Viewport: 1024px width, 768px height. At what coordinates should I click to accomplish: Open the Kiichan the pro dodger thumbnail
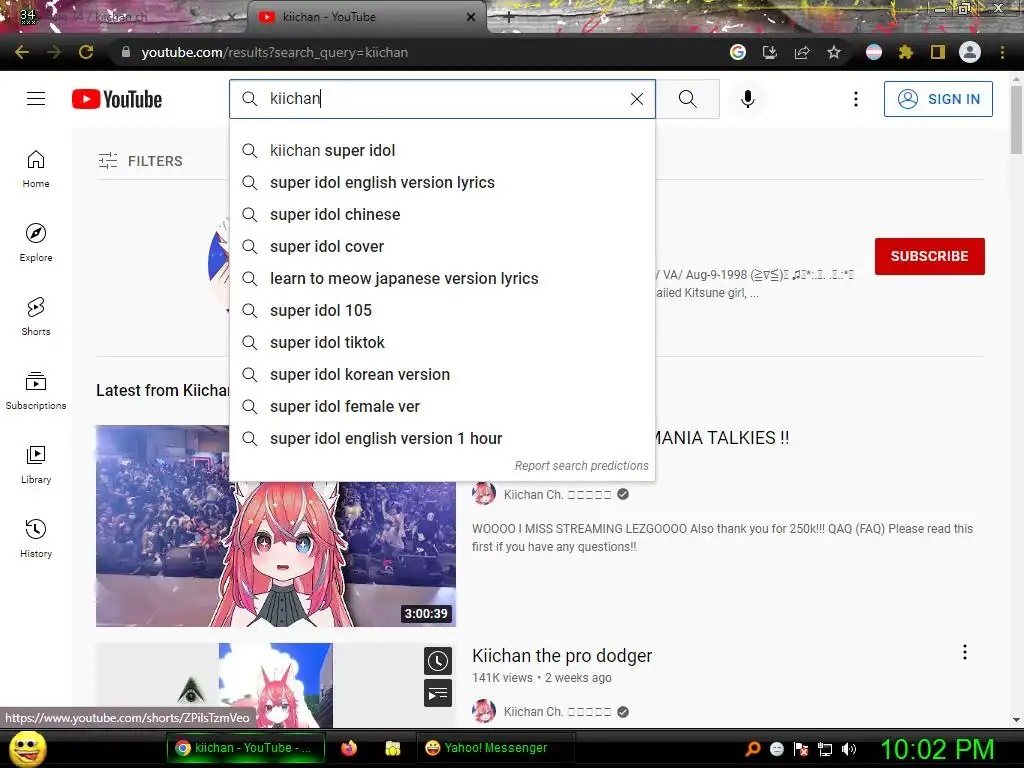point(276,685)
